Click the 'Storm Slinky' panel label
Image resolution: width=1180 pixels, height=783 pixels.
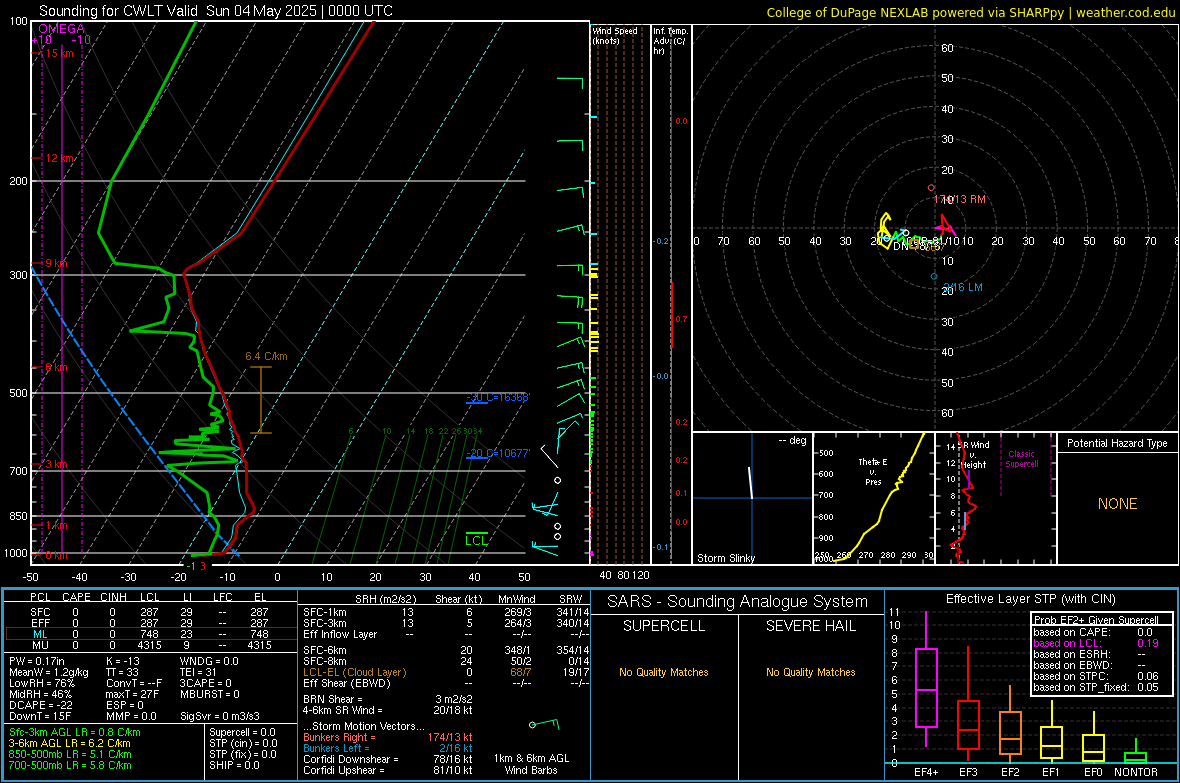point(725,558)
